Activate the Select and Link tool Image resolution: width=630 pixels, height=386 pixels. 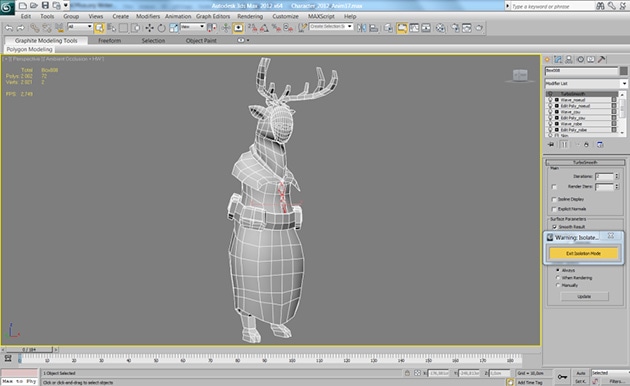coord(35,28)
